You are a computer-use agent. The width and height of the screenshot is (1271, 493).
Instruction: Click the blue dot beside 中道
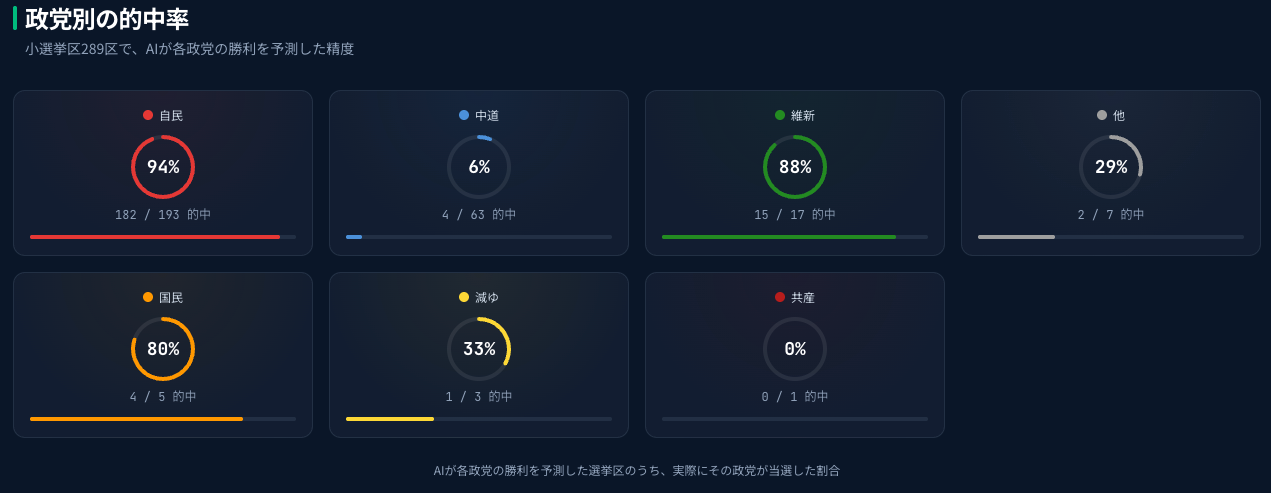click(464, 115)
